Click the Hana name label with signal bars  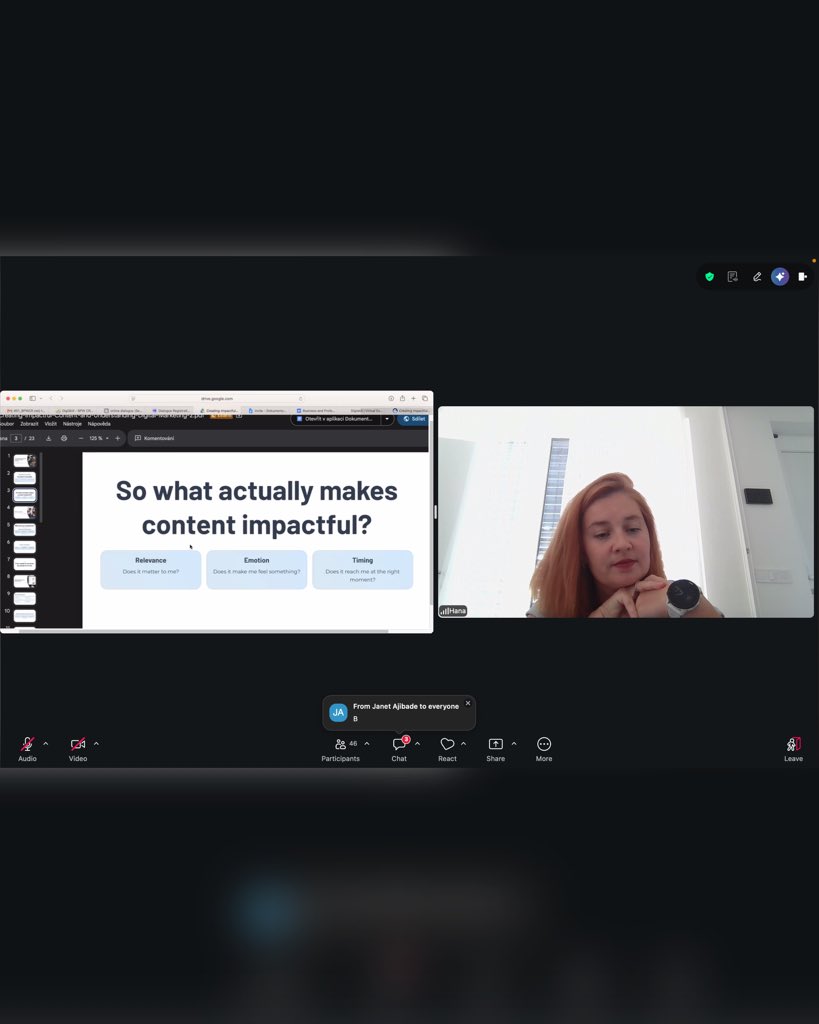(x=453, y=611)
